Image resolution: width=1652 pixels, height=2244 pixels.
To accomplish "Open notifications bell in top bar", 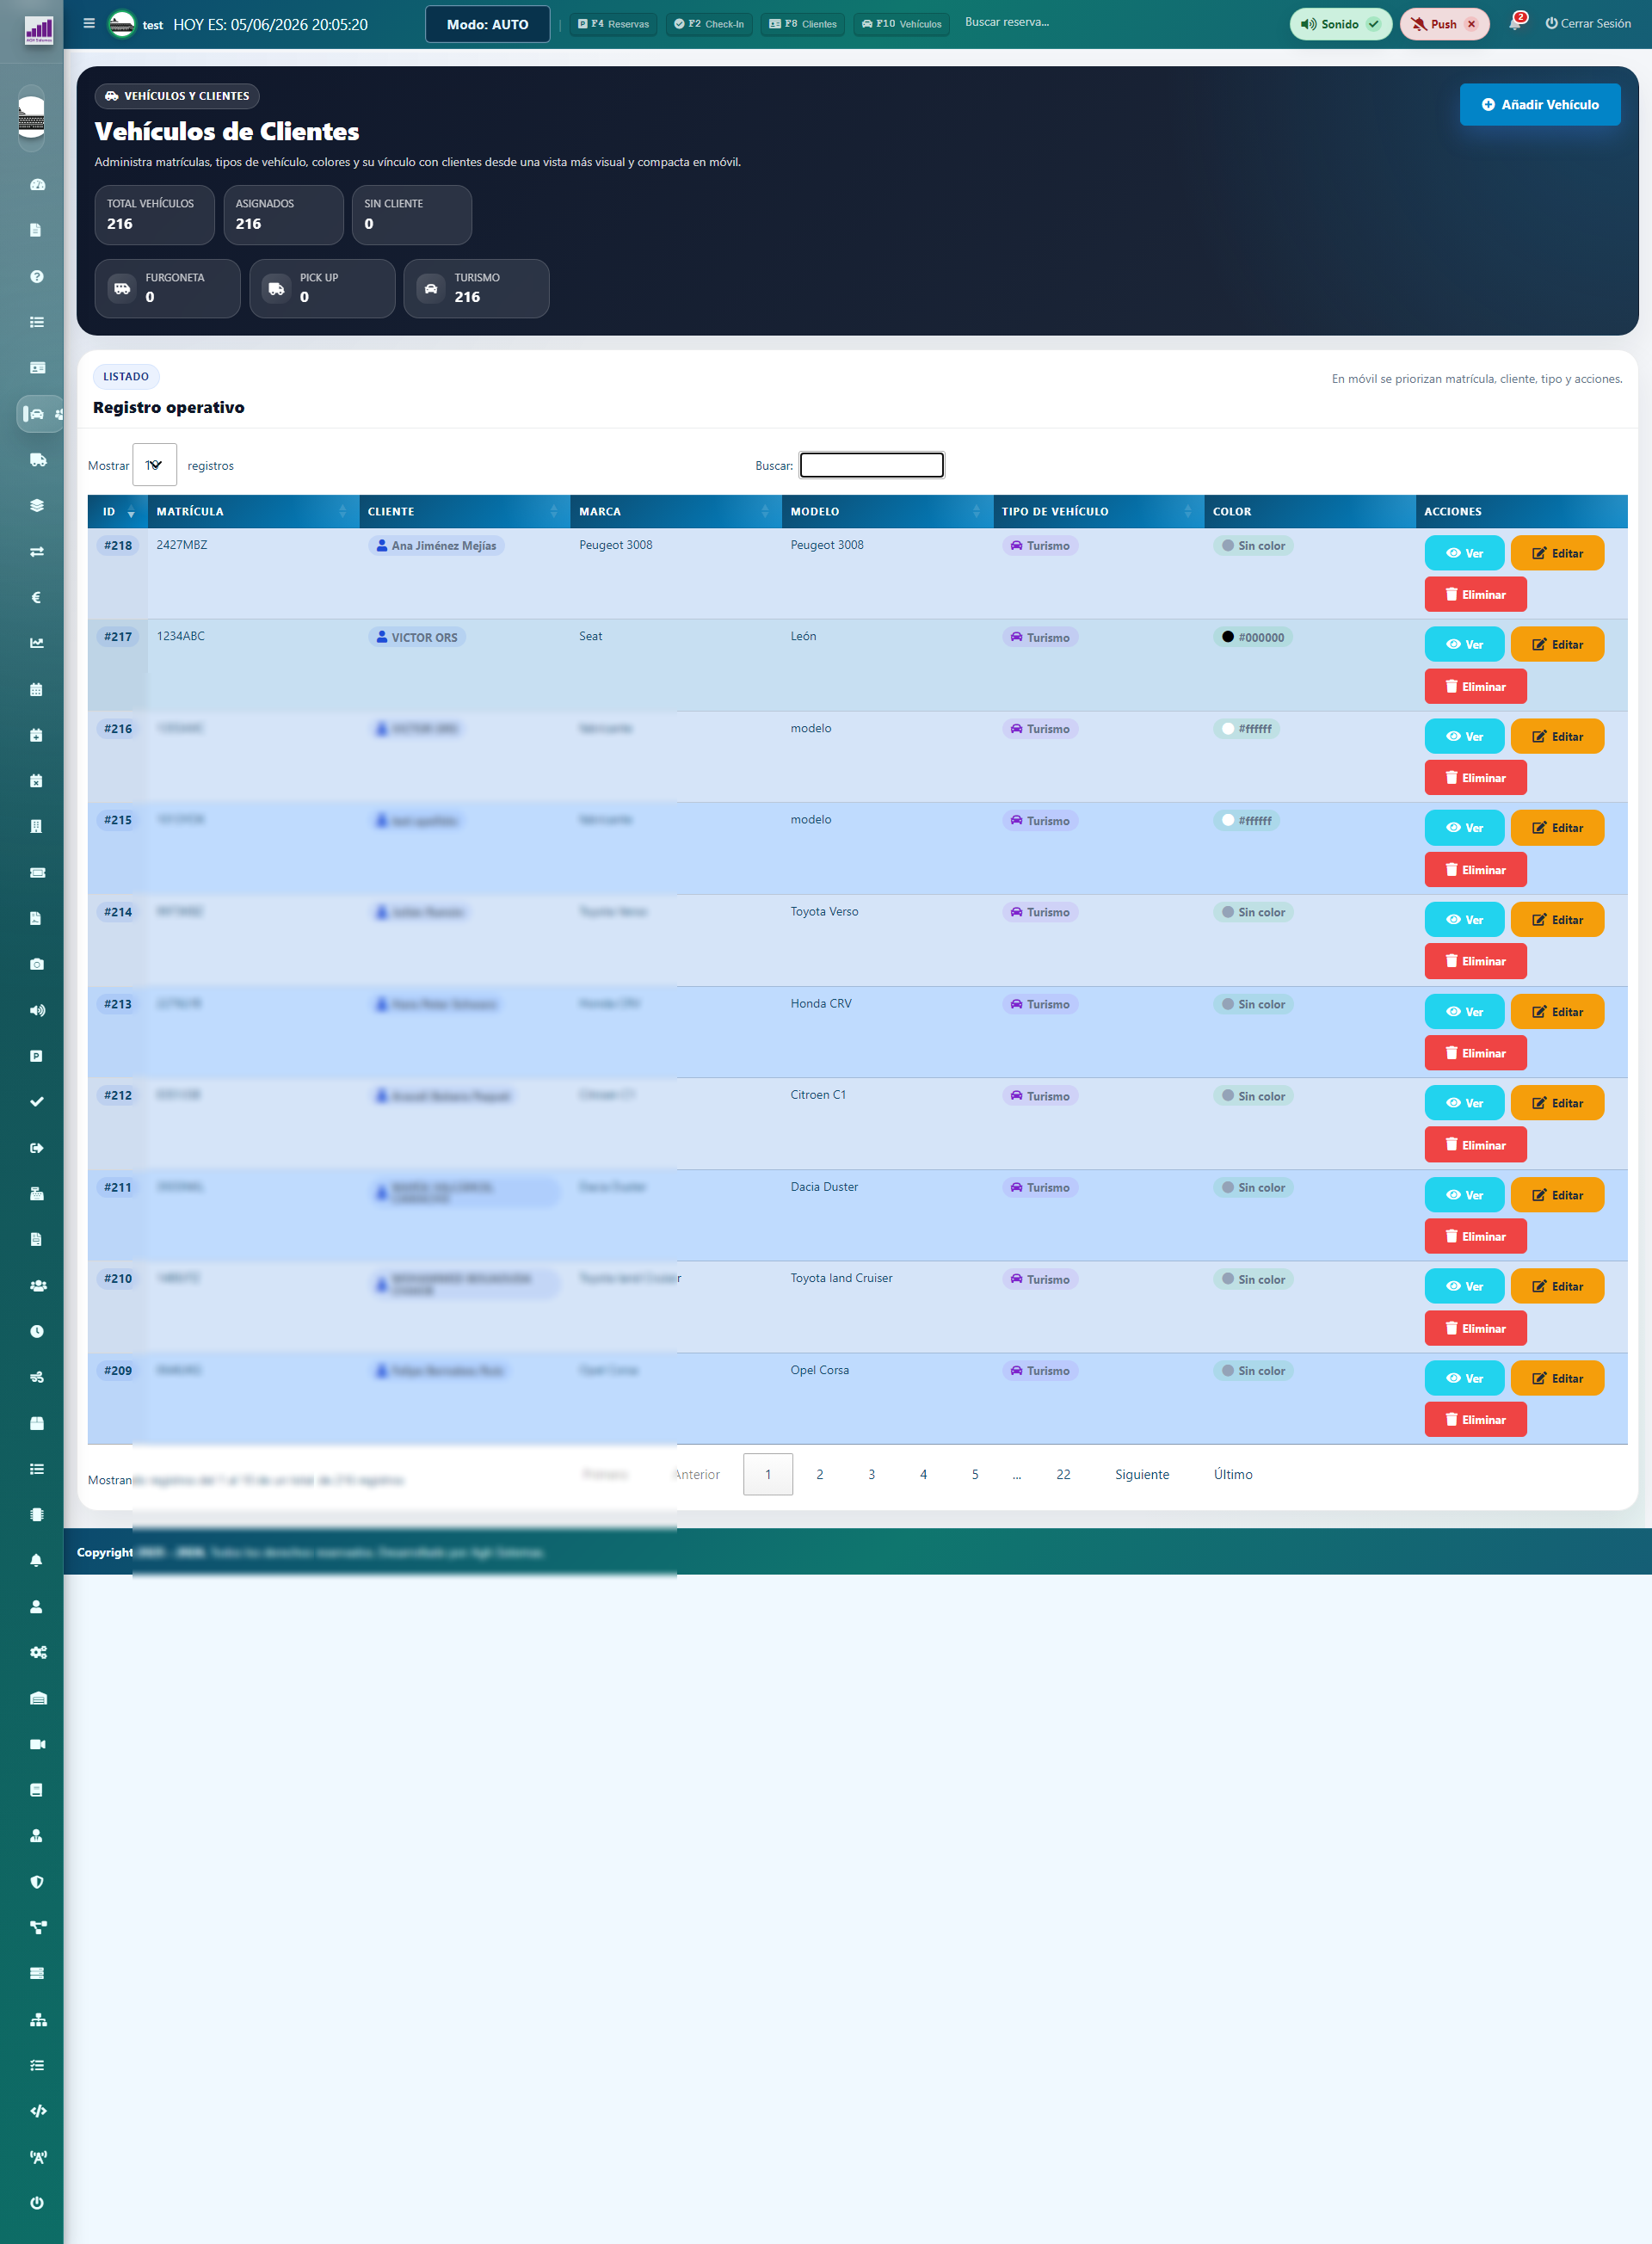I will 1516,23.
